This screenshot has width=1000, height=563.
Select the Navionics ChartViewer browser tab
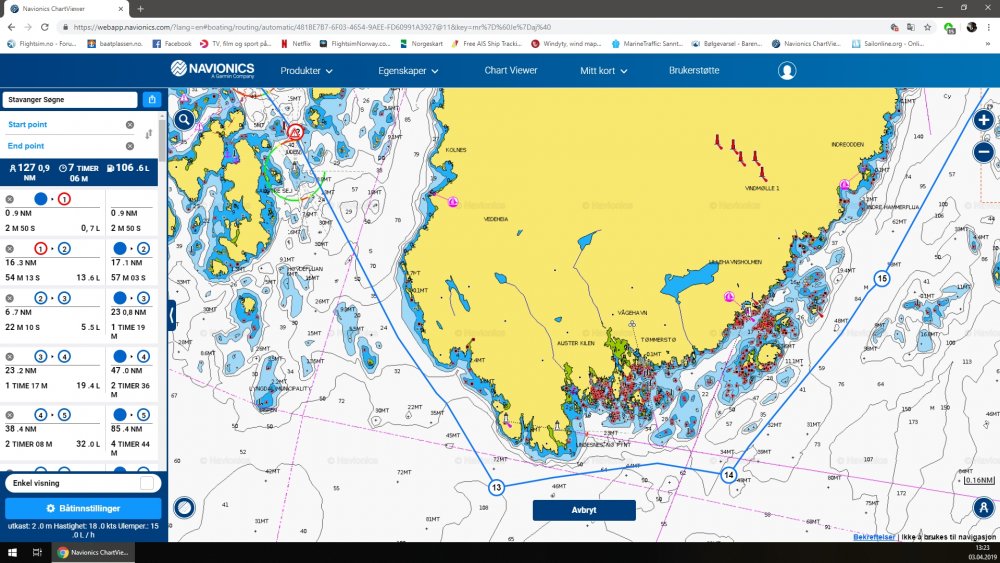[x=64, y=9]
